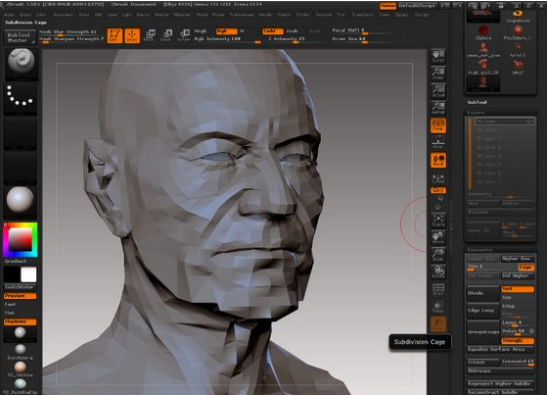The image size is (547, 395).
Task: Toggle the Shadows render option
Action: click(20, 321)
